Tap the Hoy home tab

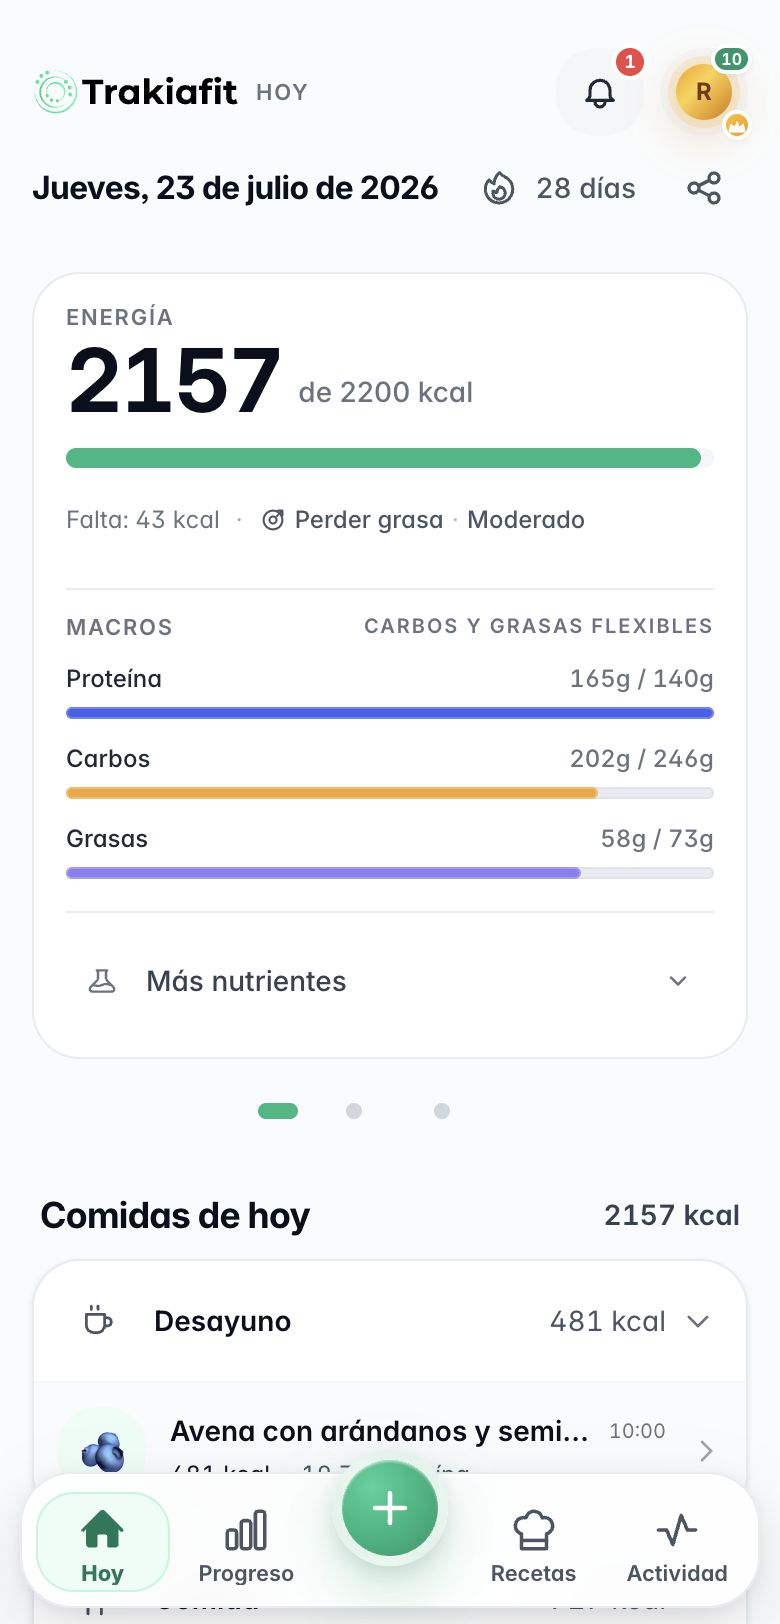pos(103,1542)
